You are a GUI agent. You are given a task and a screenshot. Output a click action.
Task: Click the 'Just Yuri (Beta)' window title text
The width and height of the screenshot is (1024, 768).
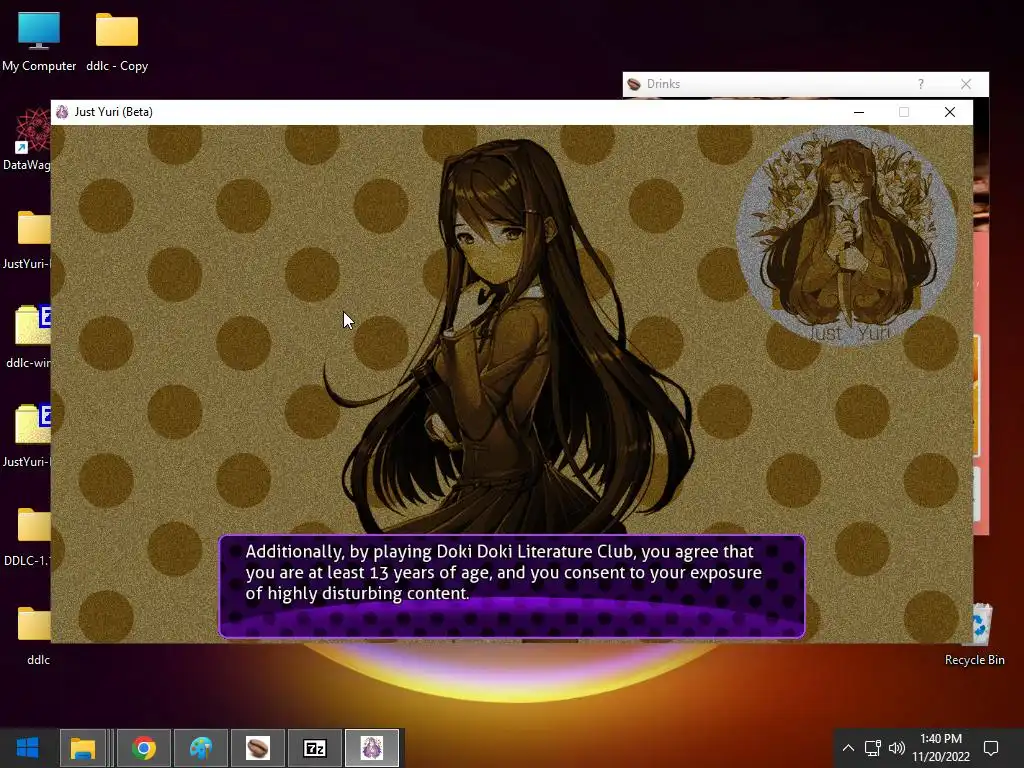tap(114, 112)
